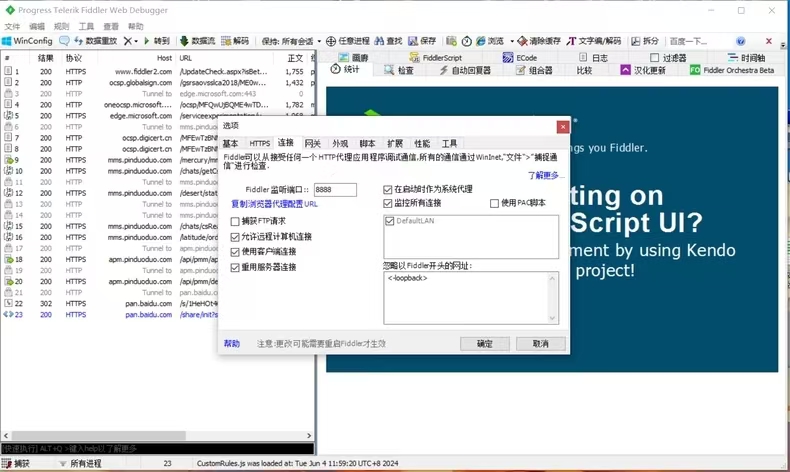The image size is (790, 472).
Task: Open the 文件 menu
Action: (x=12, y=26)
